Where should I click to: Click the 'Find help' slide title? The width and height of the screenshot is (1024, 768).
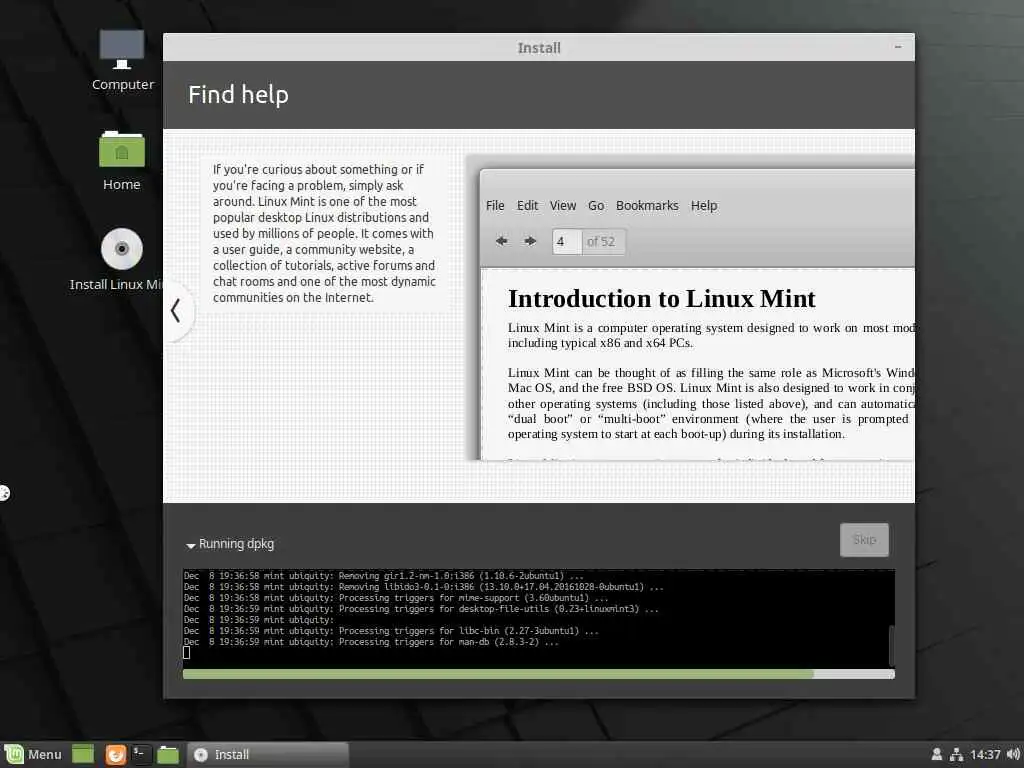238,95
